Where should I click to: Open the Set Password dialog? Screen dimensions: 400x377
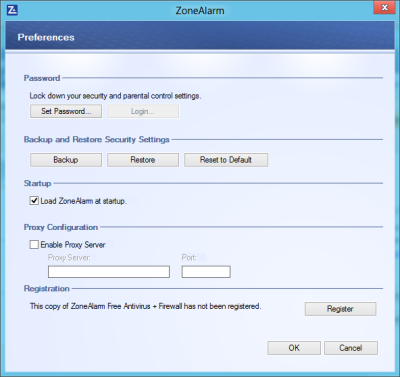[66, 111]
